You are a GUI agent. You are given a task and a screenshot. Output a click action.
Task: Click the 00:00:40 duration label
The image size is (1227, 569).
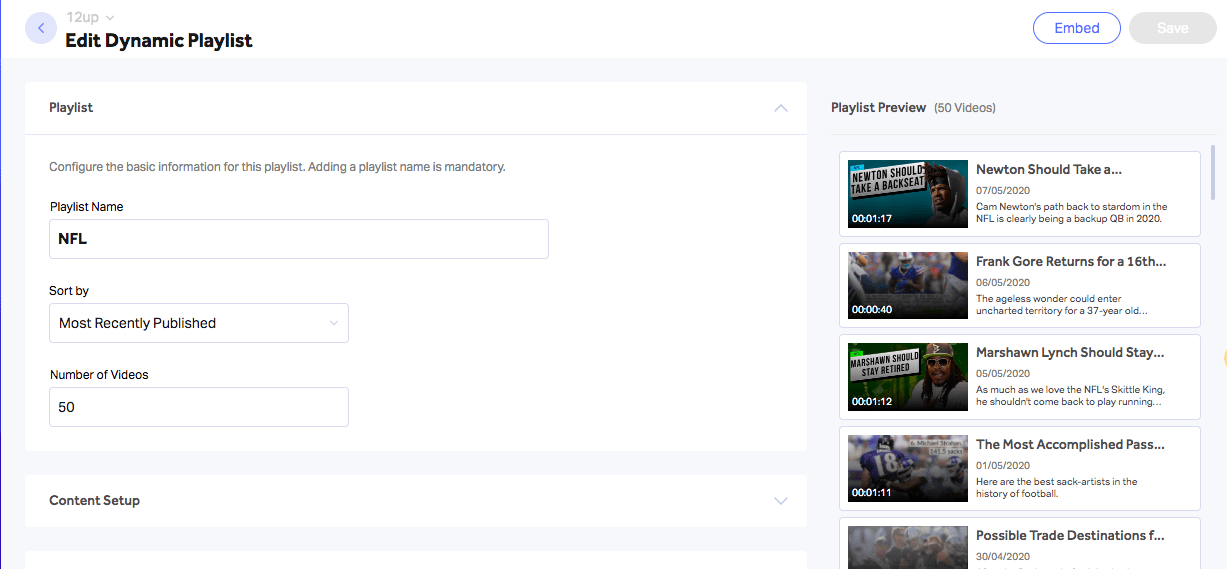pyautogui.click(x=872, y=310)
